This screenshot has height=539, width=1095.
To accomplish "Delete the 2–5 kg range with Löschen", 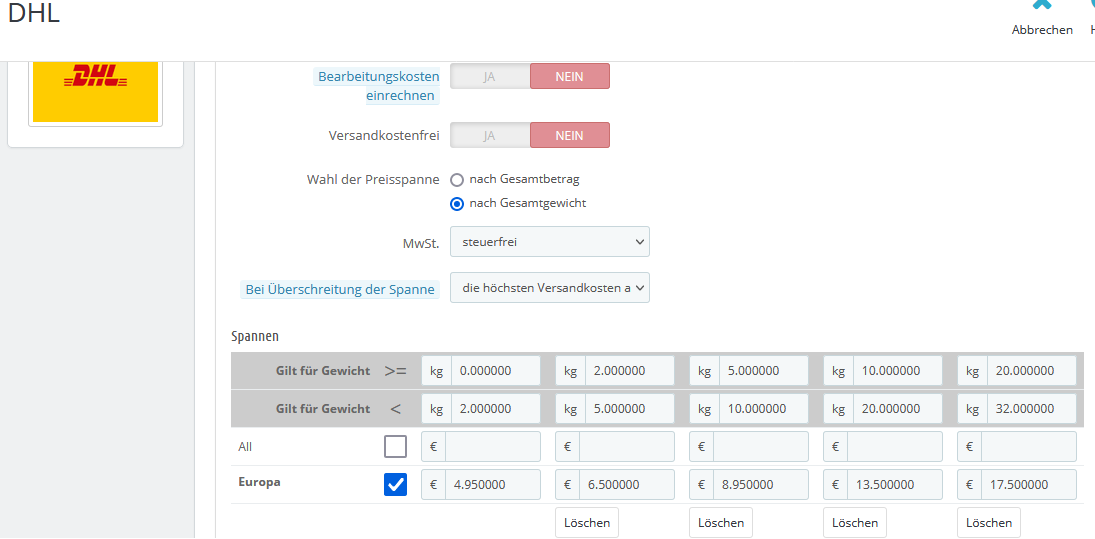I will coord(587,522).
